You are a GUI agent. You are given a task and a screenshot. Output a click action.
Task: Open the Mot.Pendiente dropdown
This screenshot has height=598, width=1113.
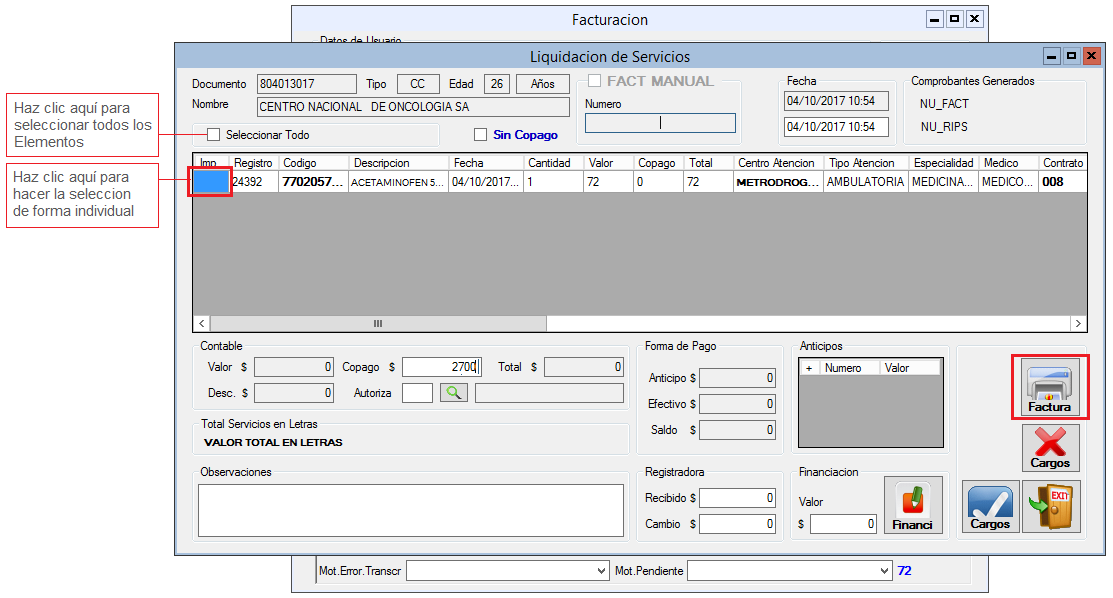883,571
